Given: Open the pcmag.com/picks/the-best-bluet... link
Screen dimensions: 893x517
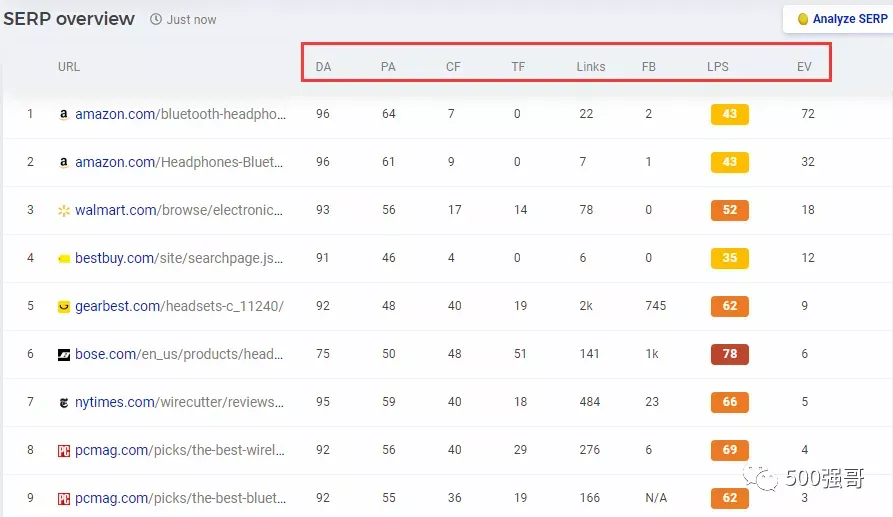Looking at the screenshot, I should (x=181, y=498).
